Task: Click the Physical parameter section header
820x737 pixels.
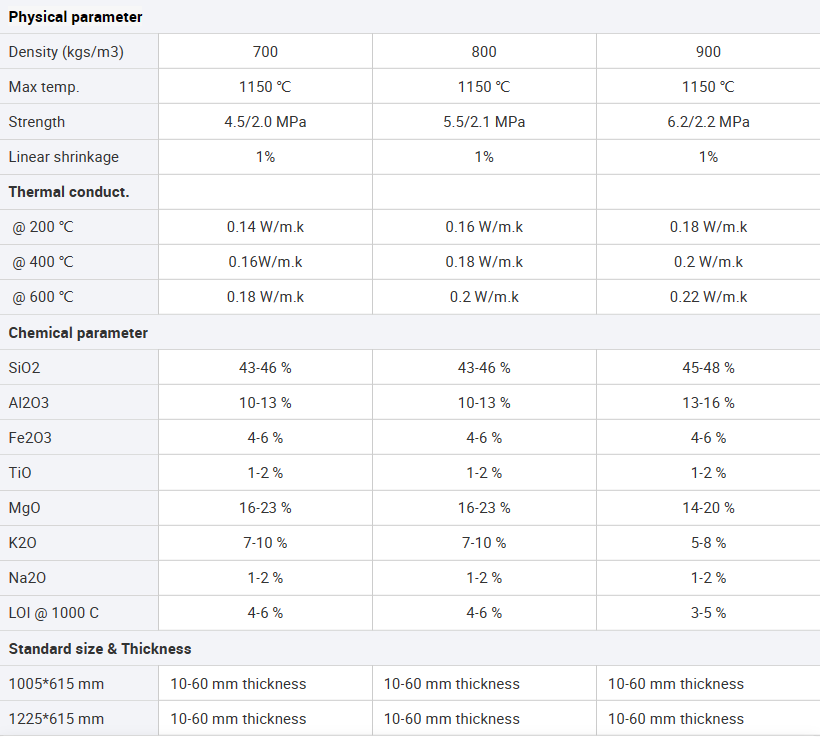Action: point(75,17)
